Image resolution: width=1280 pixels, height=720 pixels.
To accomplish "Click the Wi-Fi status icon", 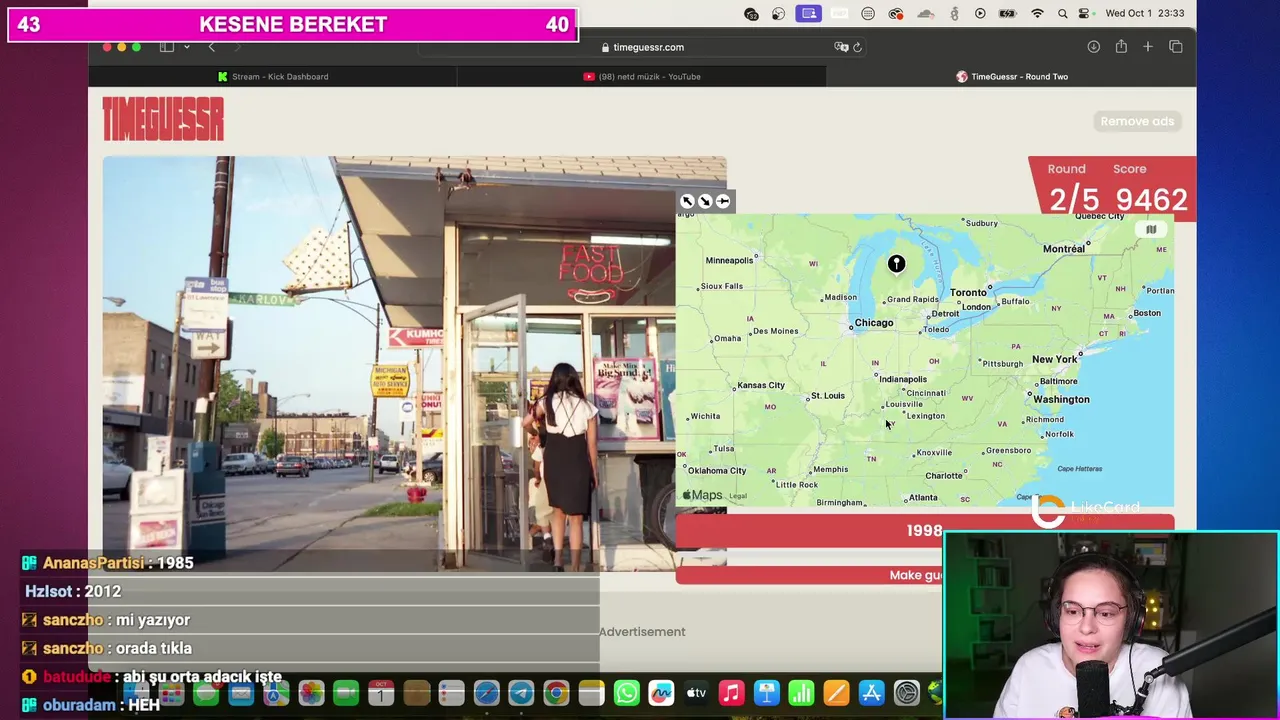I will (1037, 13).
